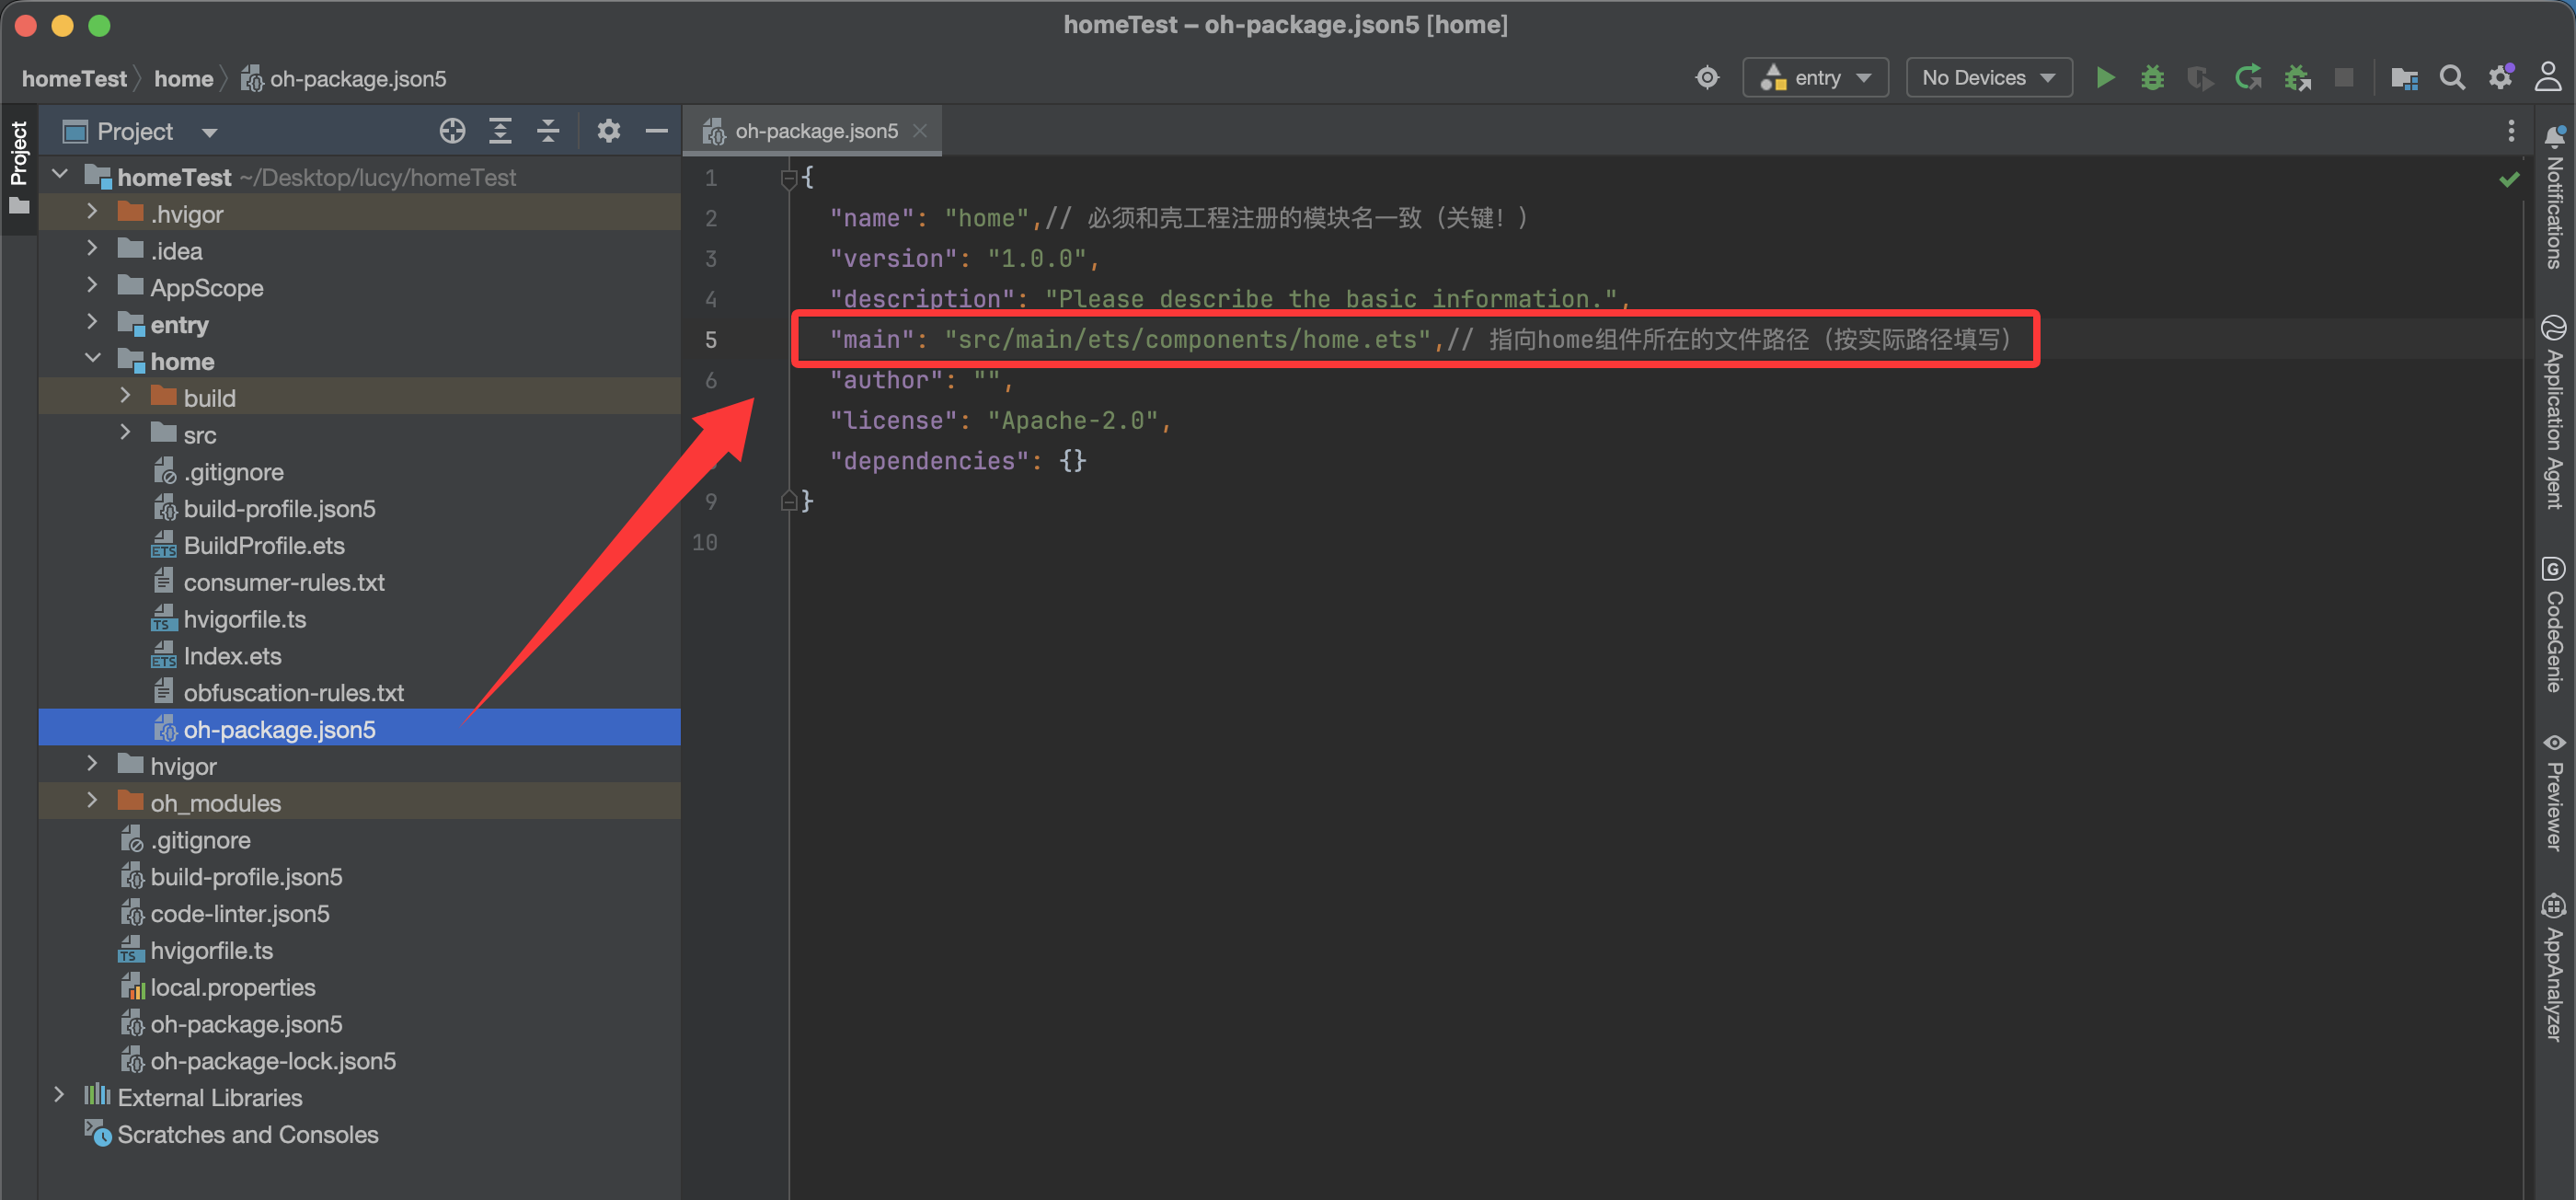The height and width of the screenshot is (1200, 2576).
Task: Click the locate target crosshair in Project panel
Action: tap(452, 131)
